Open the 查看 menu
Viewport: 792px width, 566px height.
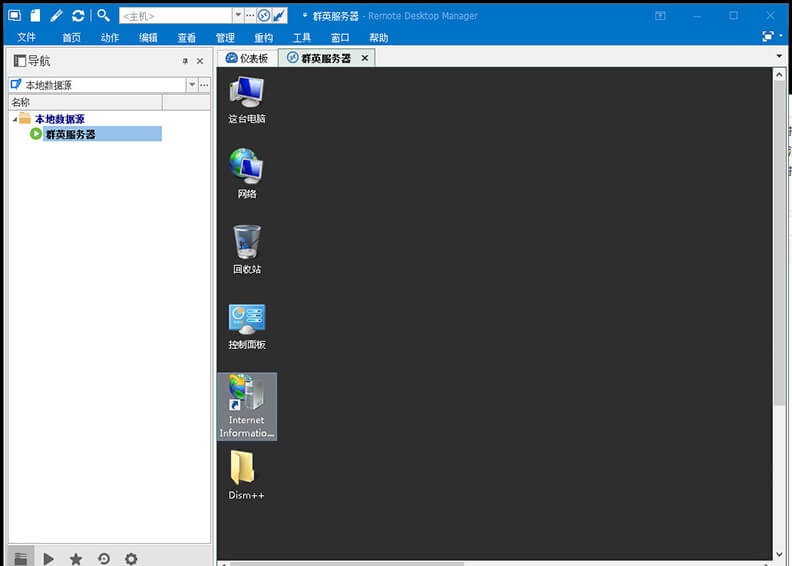[186, 37]
